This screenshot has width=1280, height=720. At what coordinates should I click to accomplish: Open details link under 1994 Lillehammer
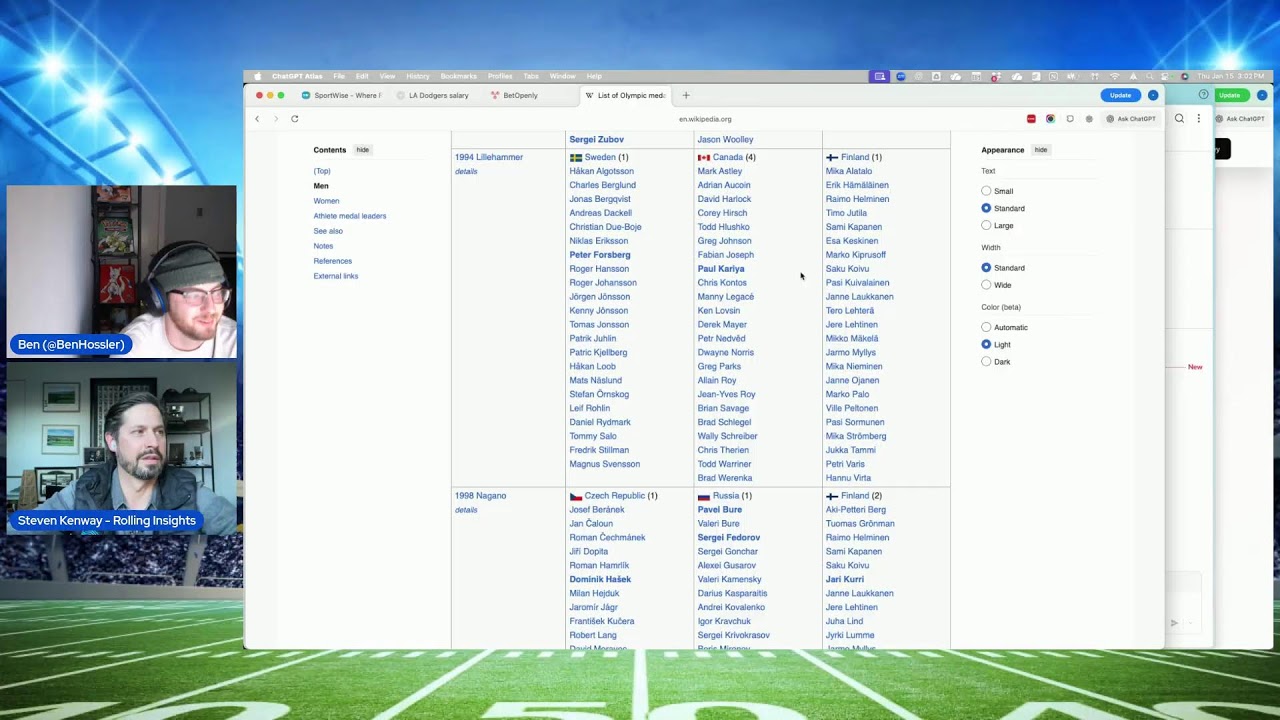click(x=466, y=171)
